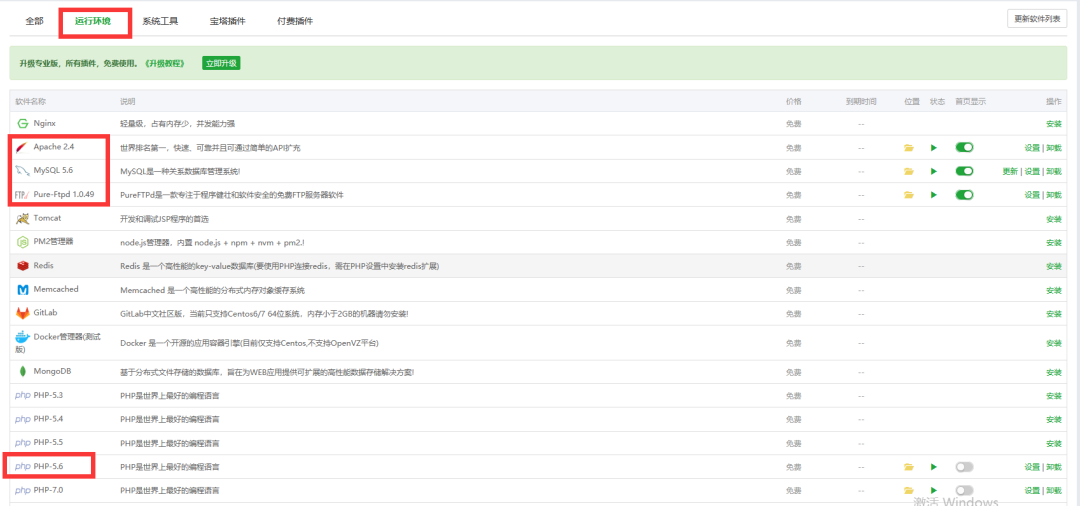Click the PHP-5.4 php logo icon
1080x506 pixels.
click(x=22, y=419)
